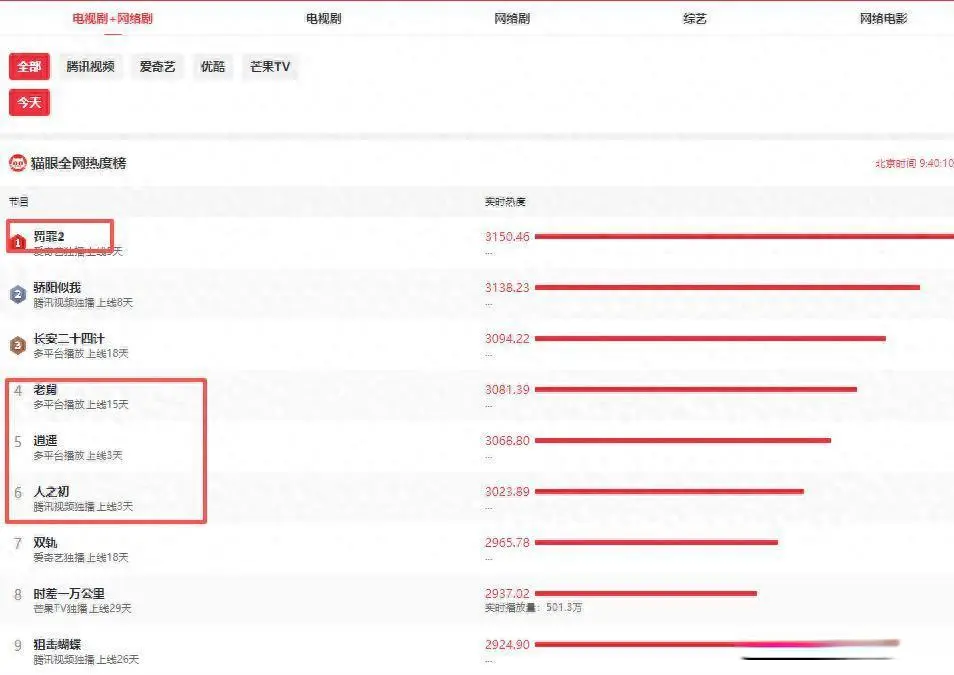Open the show 长安二十四计

click(x=69, y=338)
